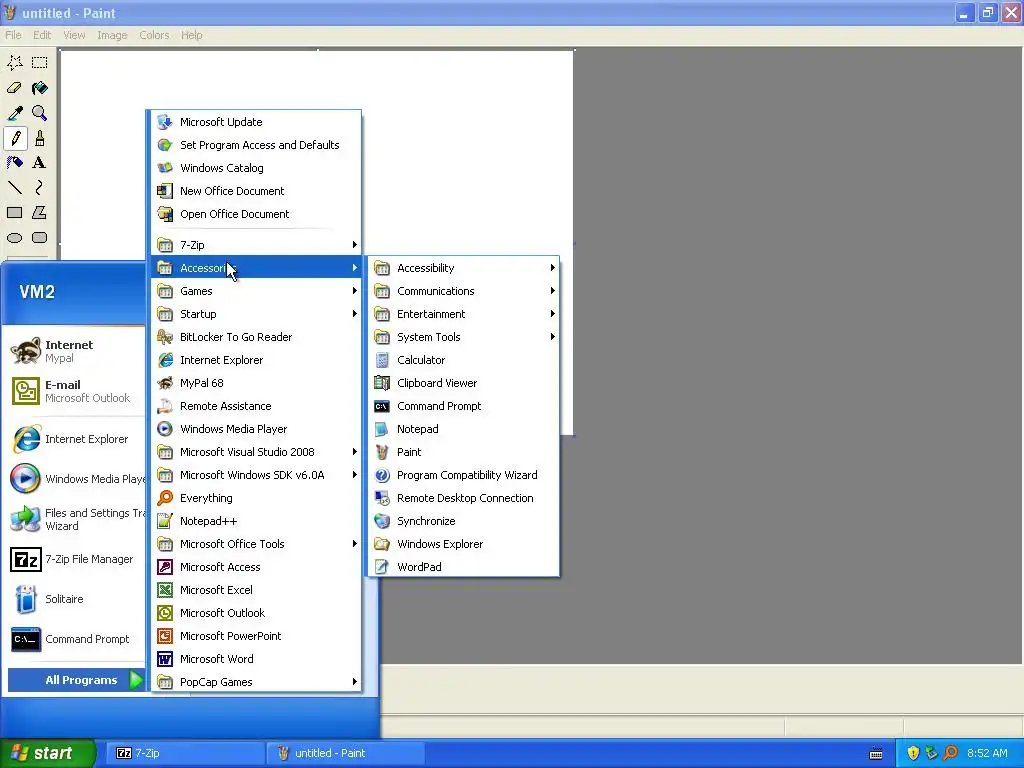Select the Rectangle shape tool
Screen dimensions: 1024x768
[x=15, y=213]
